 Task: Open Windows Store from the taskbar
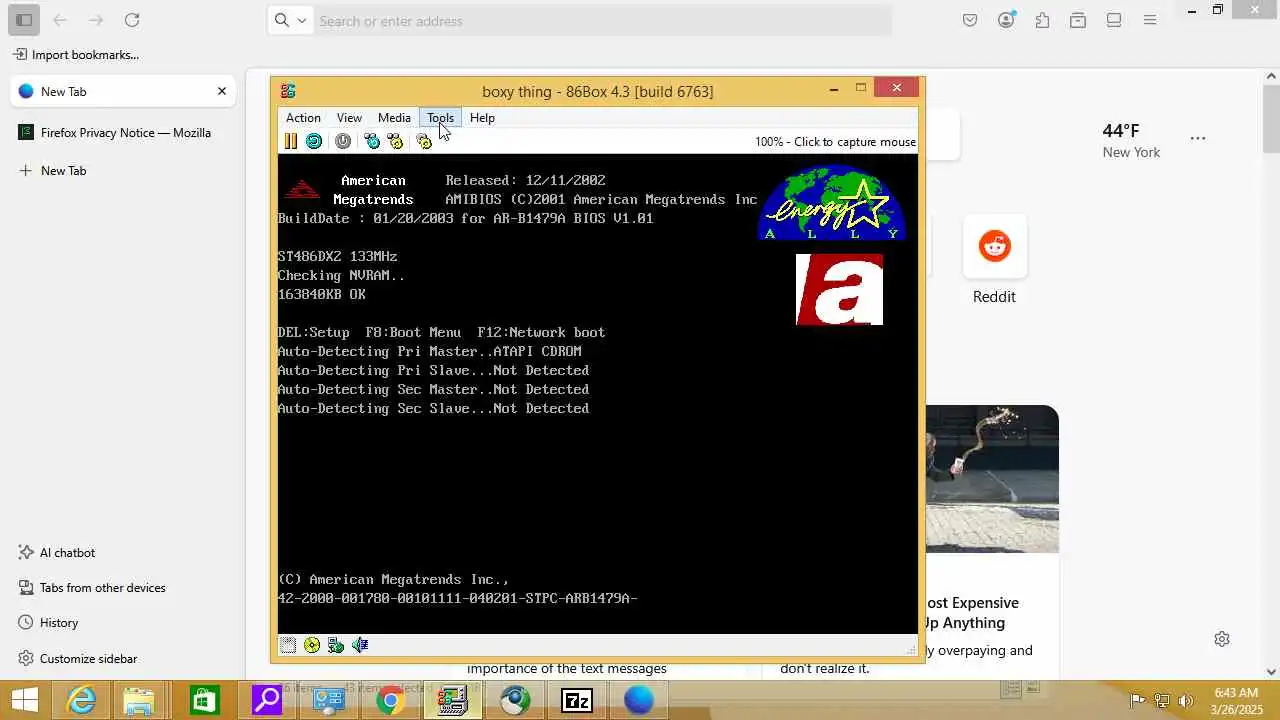[x=204, y=700]
